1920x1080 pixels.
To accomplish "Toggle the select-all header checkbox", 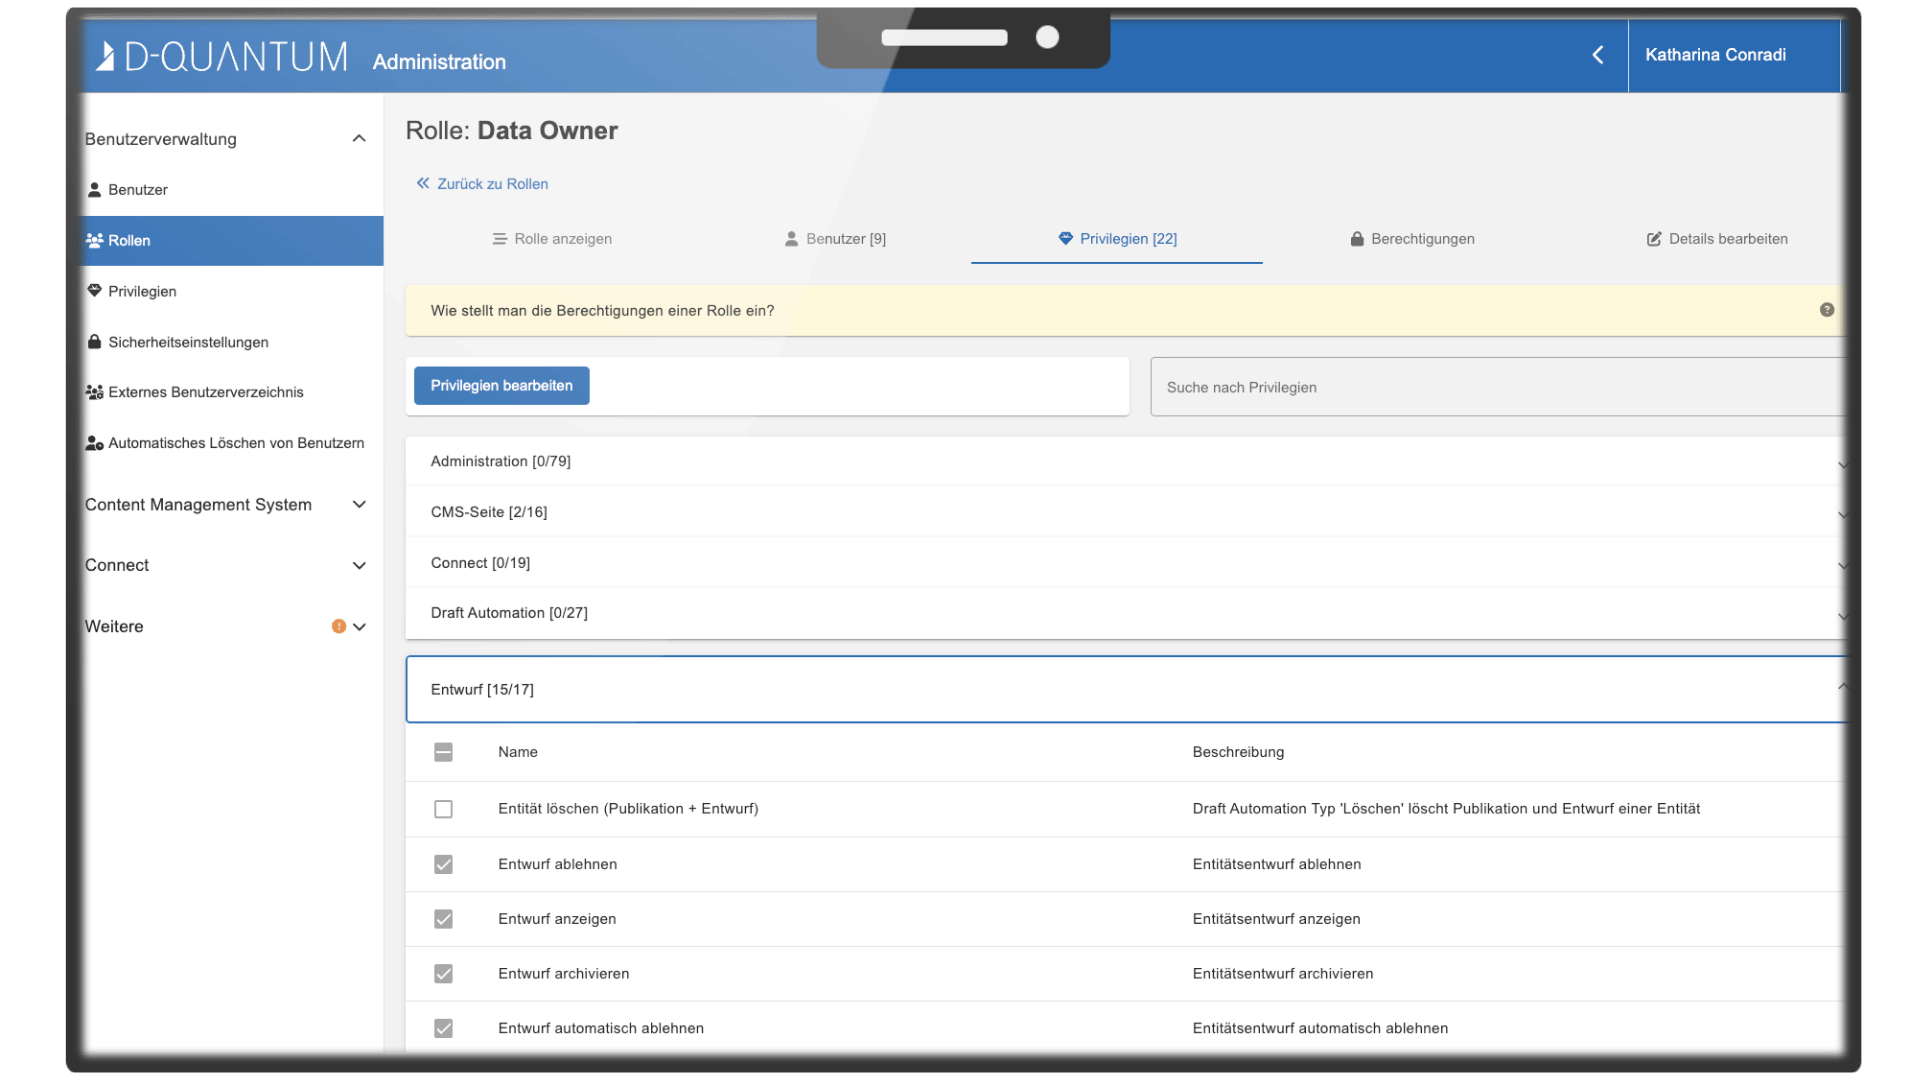I will point(443,752).
